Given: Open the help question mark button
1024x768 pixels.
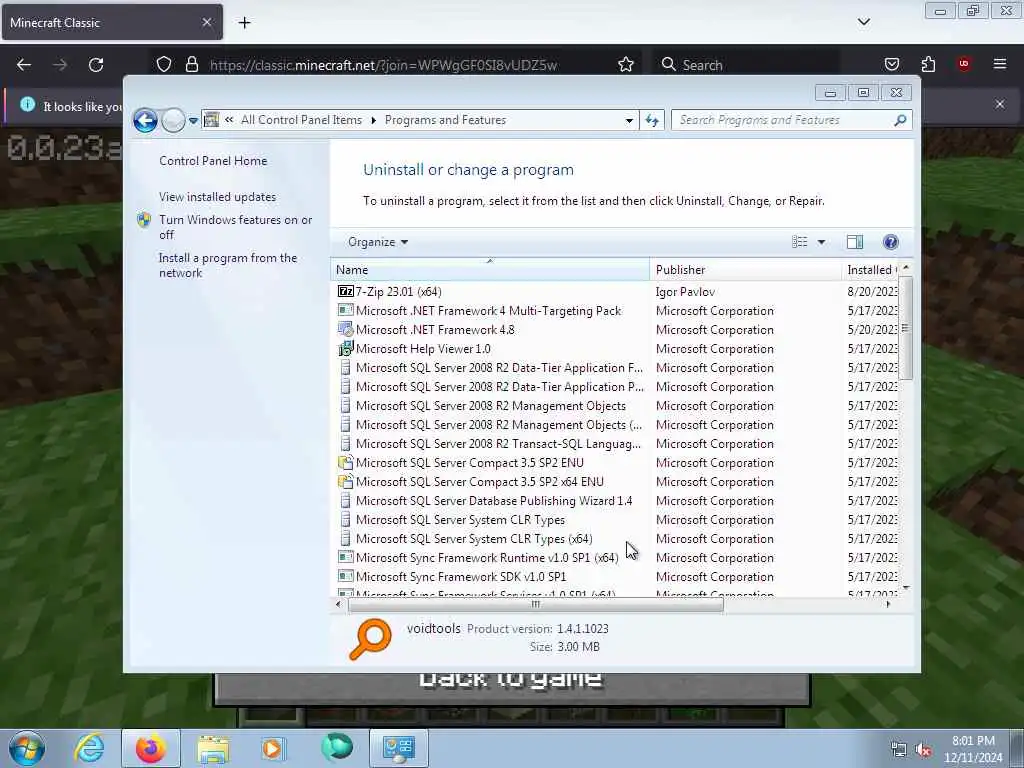Looking at the screenshot, I should tap(890, 242).
